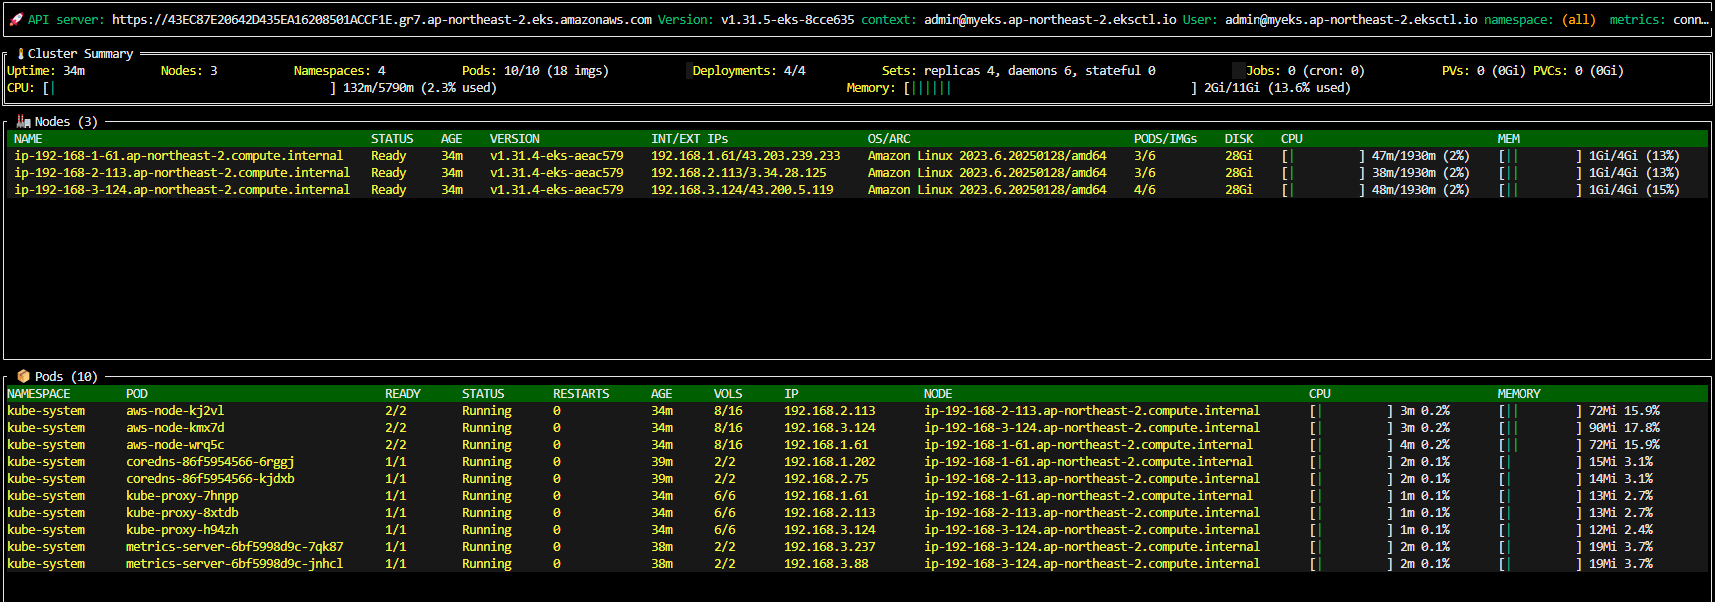
Task: Select pod kube-proxy-8xtdb
Action: point(857,512)
